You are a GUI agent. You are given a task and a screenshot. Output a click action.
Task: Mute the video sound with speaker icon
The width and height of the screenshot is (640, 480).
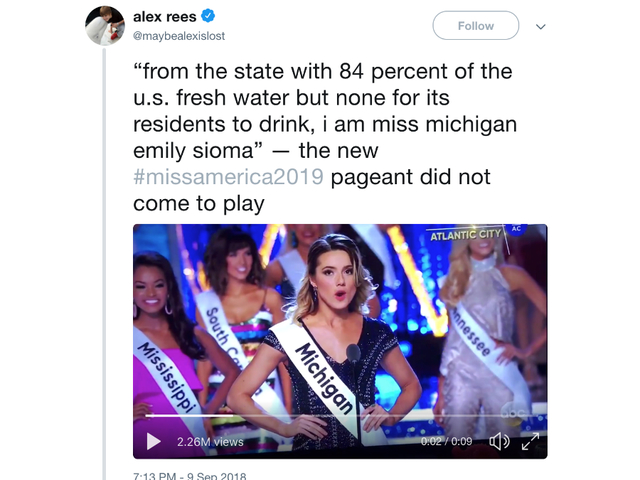point(499,441)
